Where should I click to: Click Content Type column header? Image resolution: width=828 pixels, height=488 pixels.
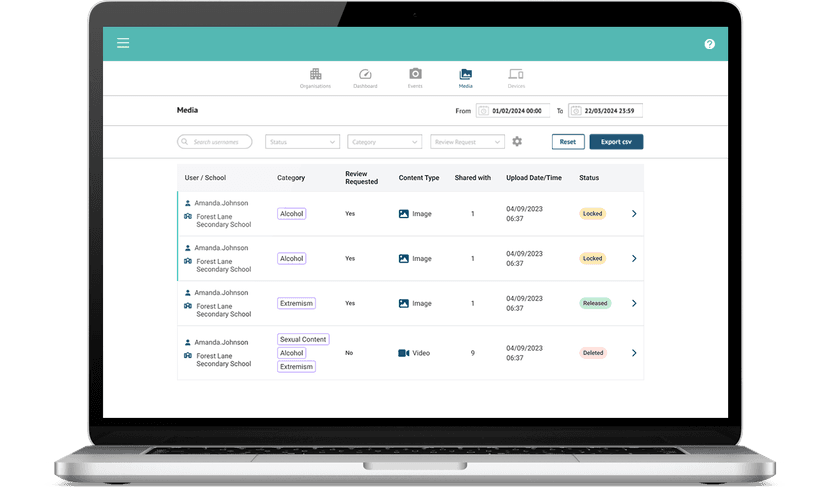click(x=419, y=178)
